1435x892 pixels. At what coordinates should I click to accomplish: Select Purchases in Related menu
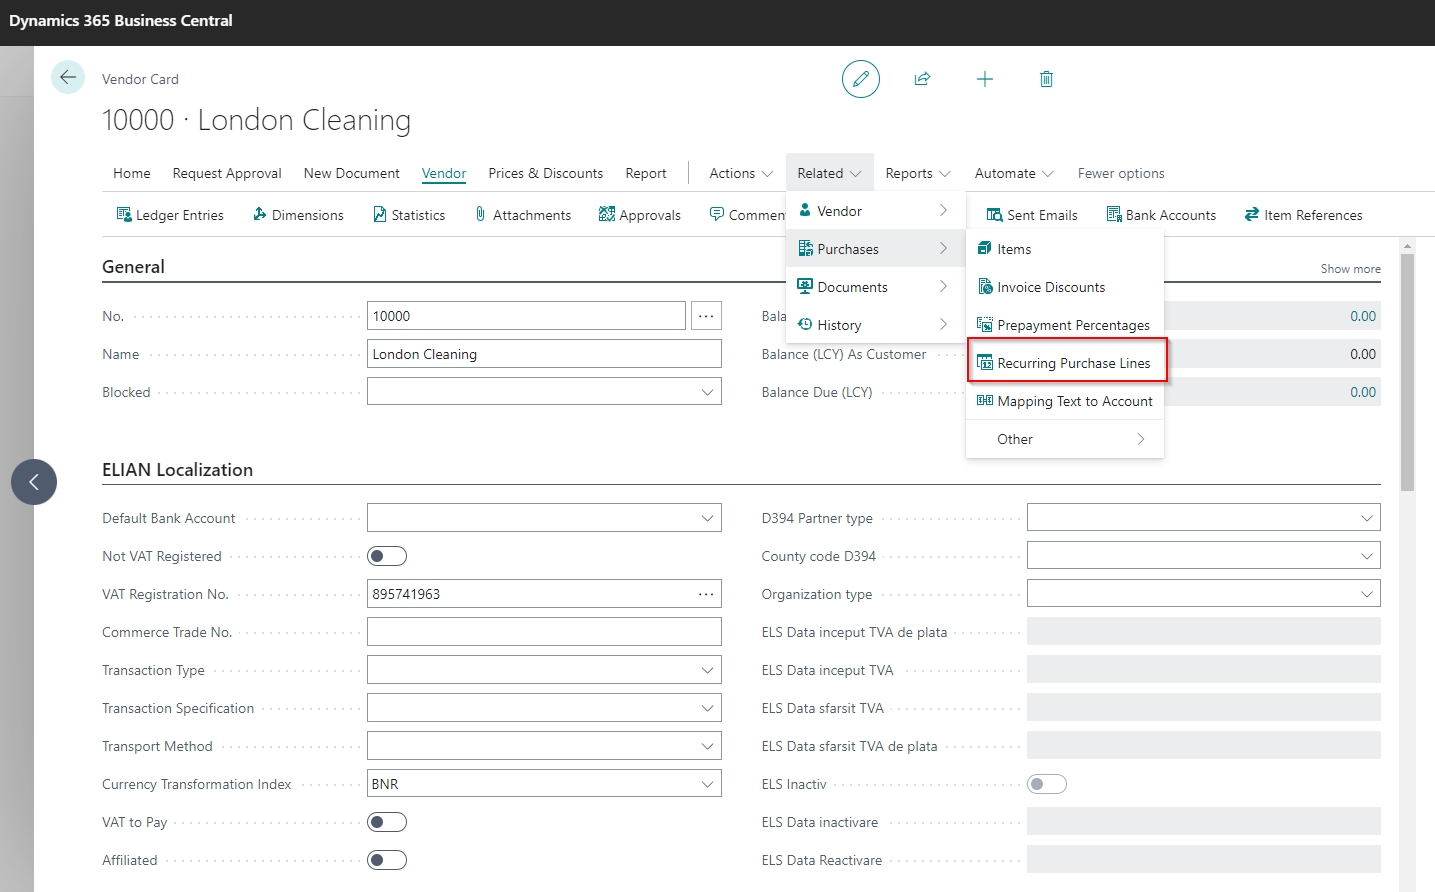click(876, 249)
